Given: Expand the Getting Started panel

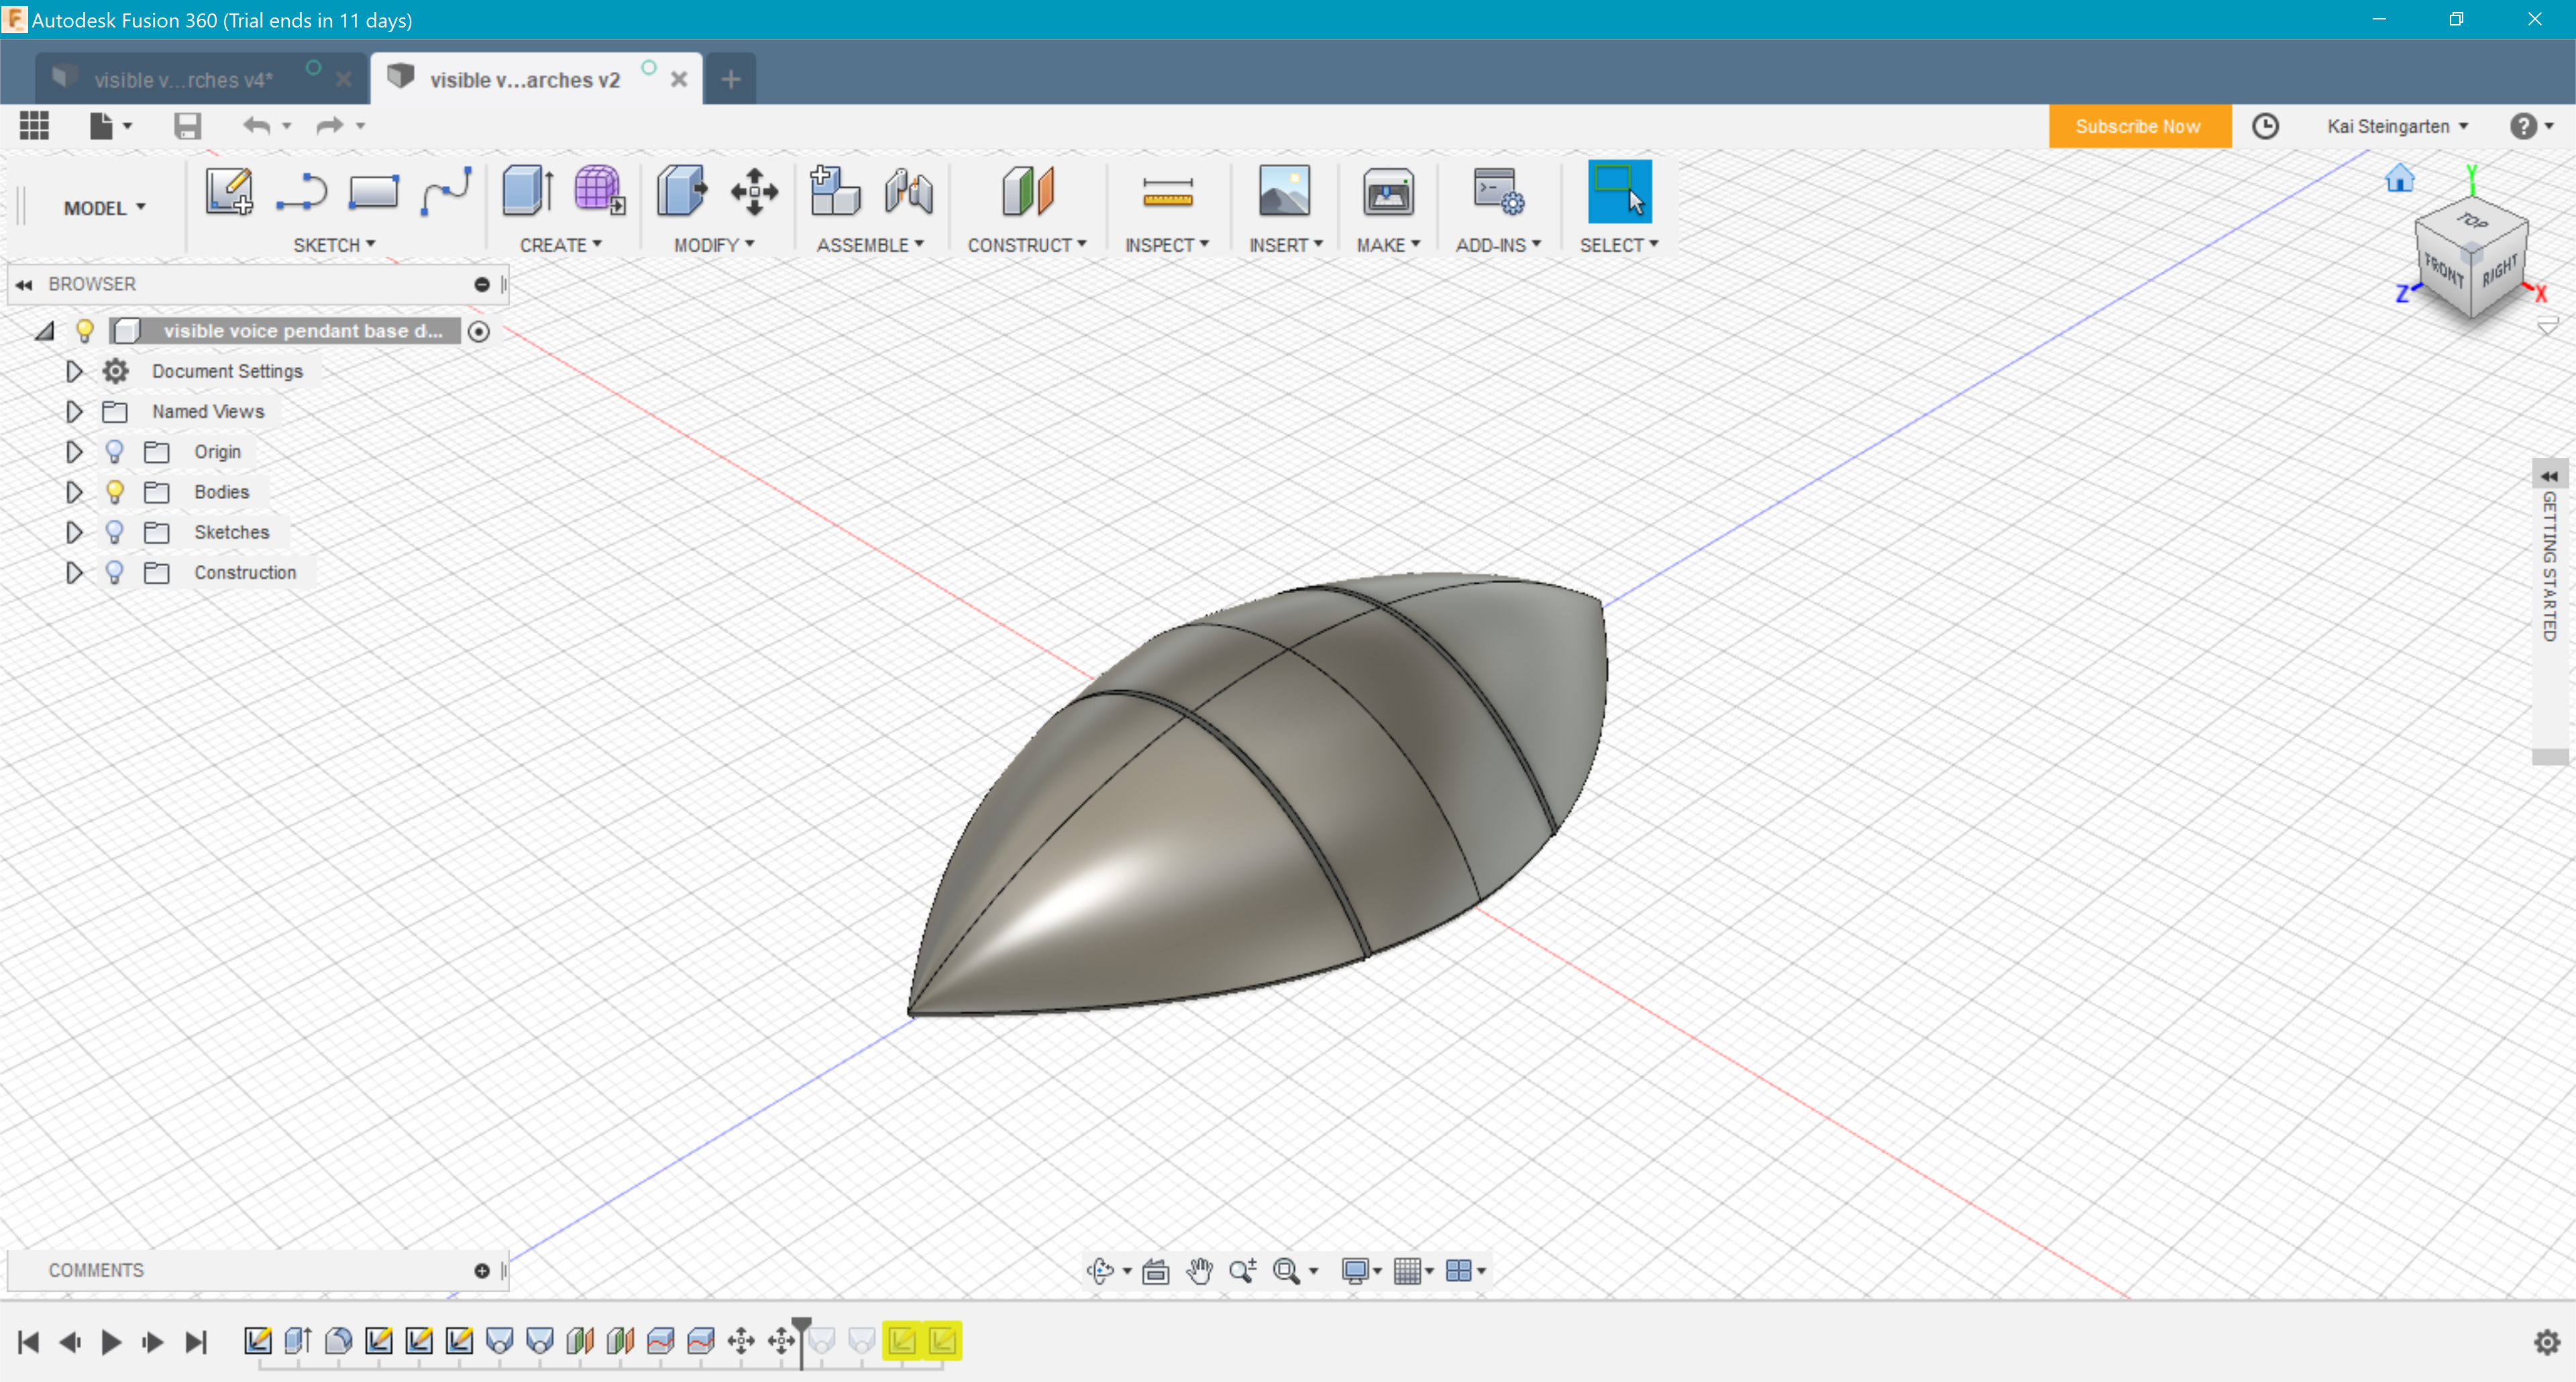Looking at the screenshot, I should (2549, 476).
